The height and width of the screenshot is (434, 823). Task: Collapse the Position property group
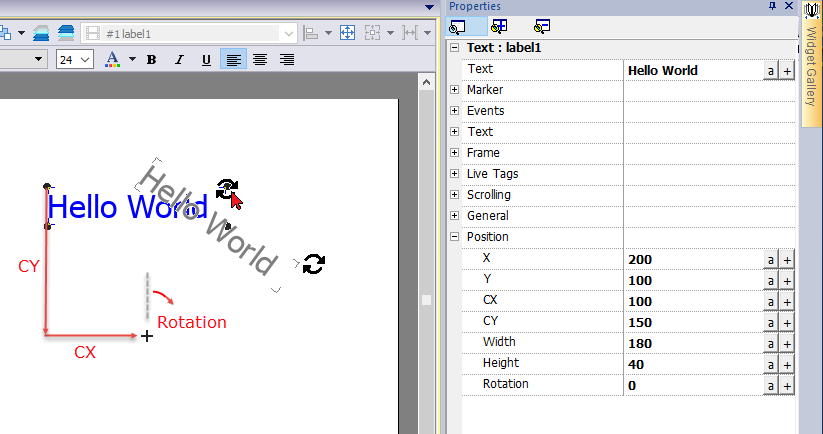[x=455, y=237]
